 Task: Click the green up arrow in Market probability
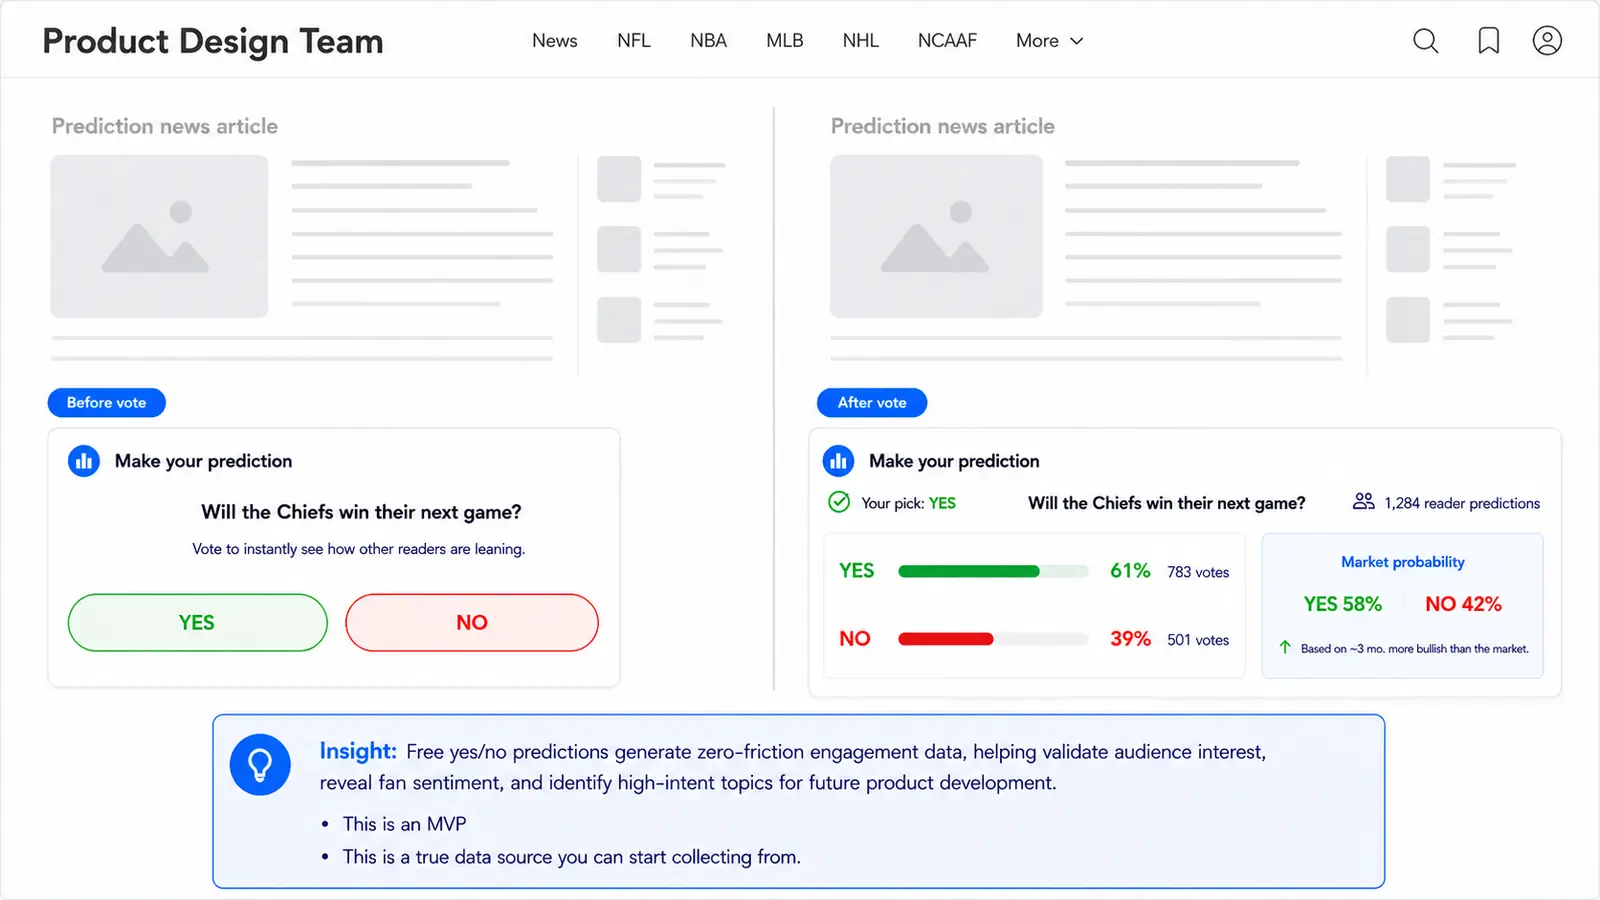coord(1285,647)
